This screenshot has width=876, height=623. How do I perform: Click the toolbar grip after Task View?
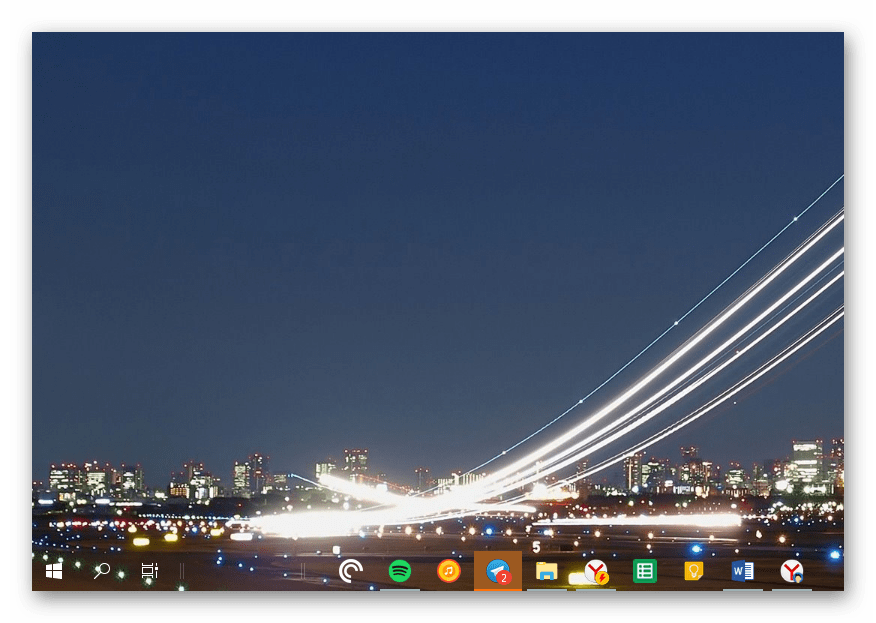[x=182, y=571]
